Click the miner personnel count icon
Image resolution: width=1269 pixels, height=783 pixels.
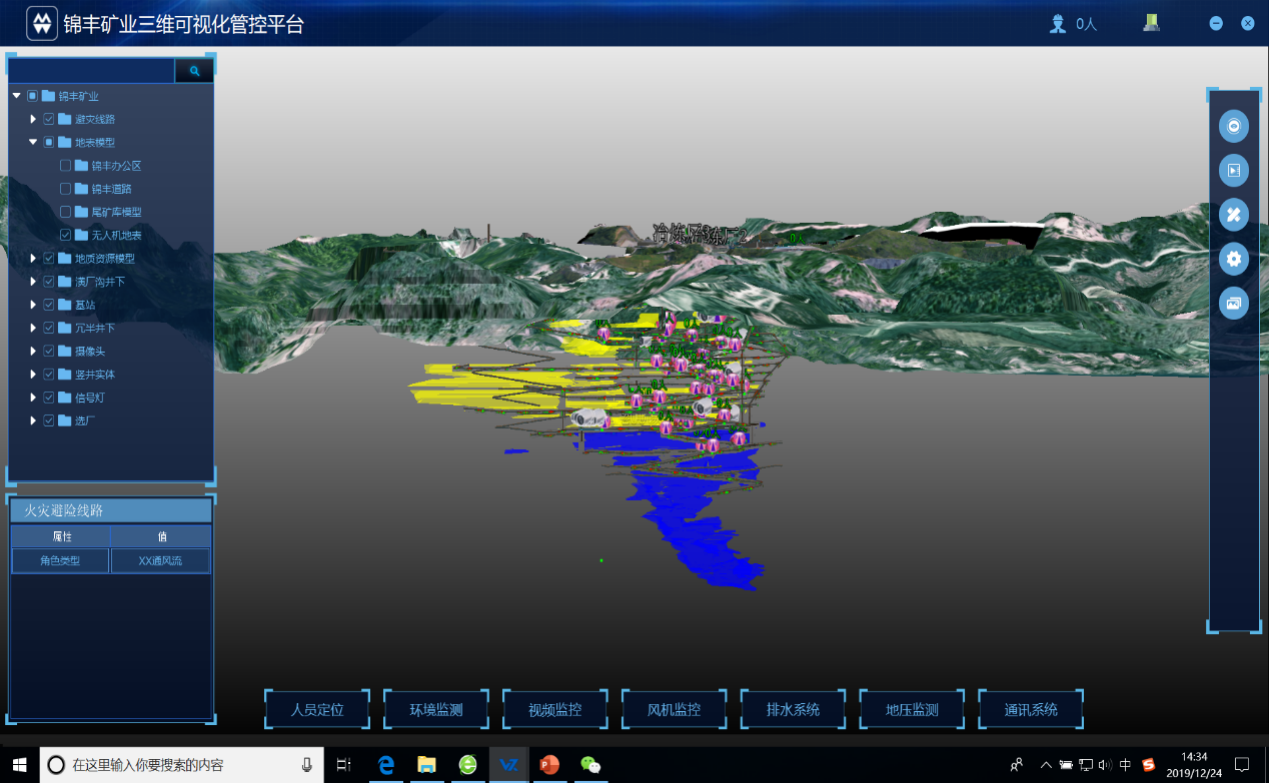(1058, 24)
